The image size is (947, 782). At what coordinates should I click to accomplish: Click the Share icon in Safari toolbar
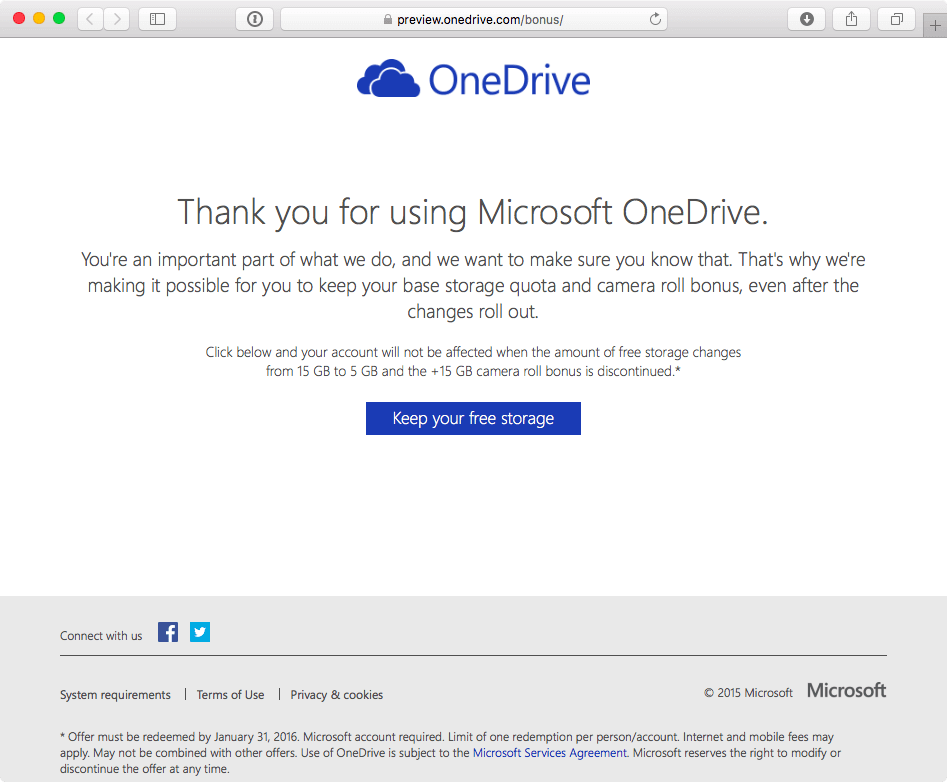tap(852, 19)
